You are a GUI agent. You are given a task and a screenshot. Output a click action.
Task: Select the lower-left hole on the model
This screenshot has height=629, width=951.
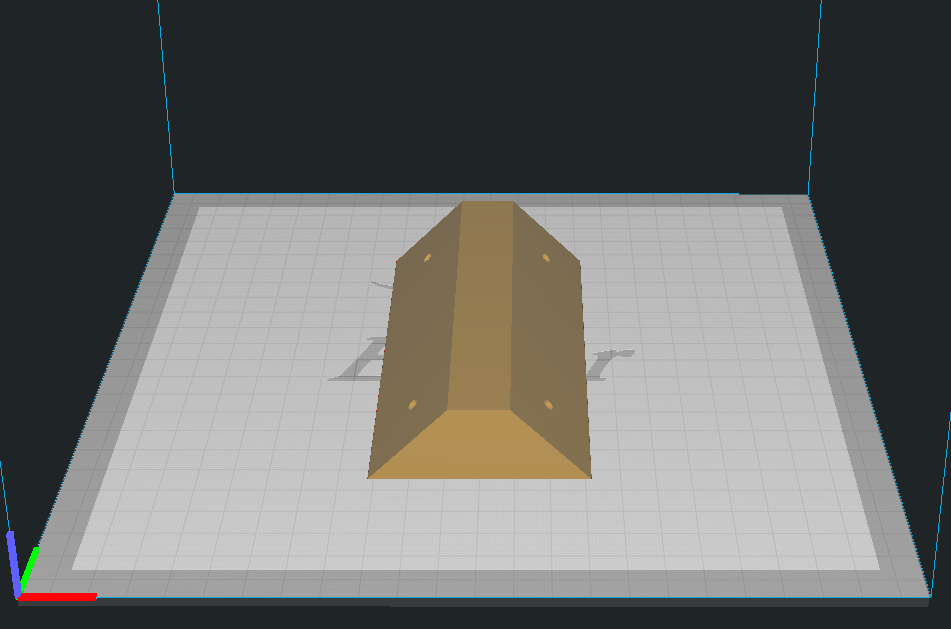(412, 404)
